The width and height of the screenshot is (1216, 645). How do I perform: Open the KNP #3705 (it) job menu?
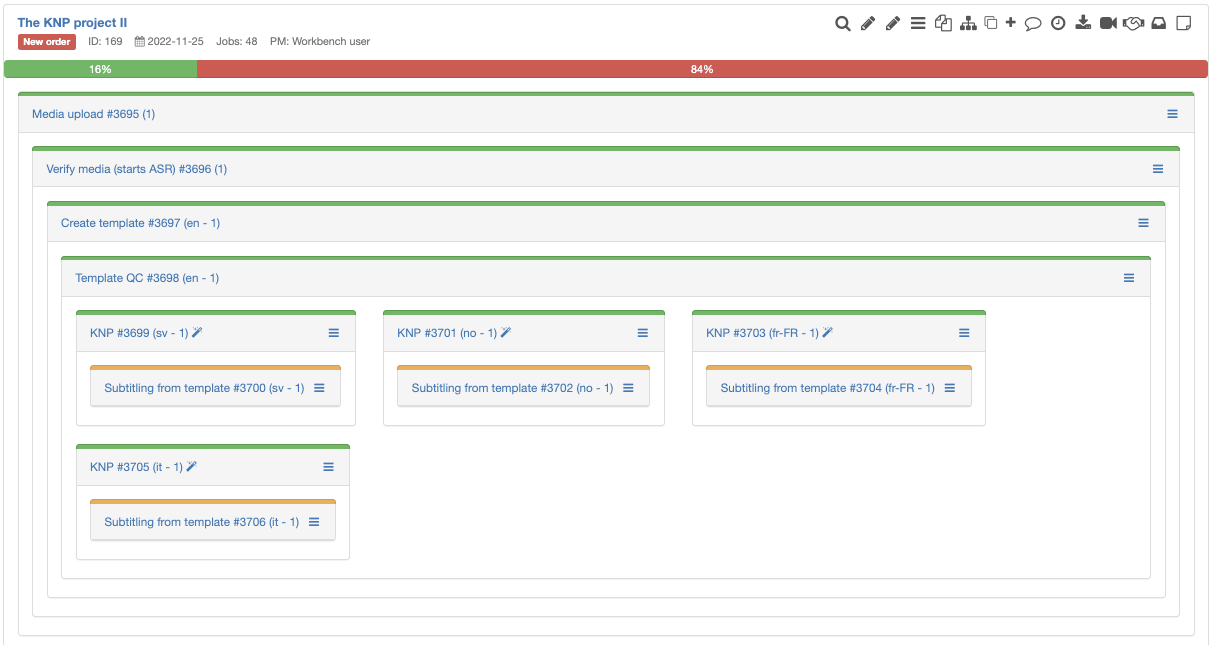tap(329, 467)
